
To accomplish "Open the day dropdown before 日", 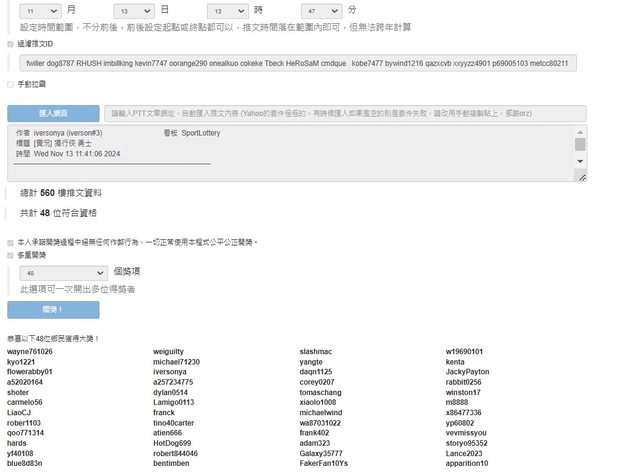I will pyautogui.click(x=135, y=9).
